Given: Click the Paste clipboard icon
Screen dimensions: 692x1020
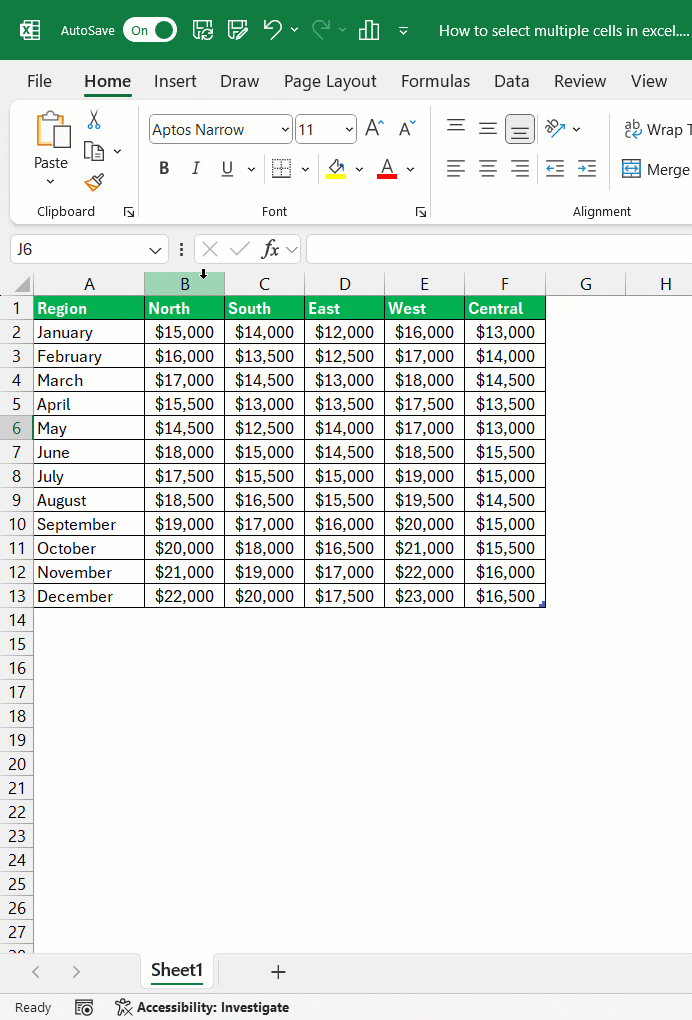Looking at the screenshot, I should [53, 129].
